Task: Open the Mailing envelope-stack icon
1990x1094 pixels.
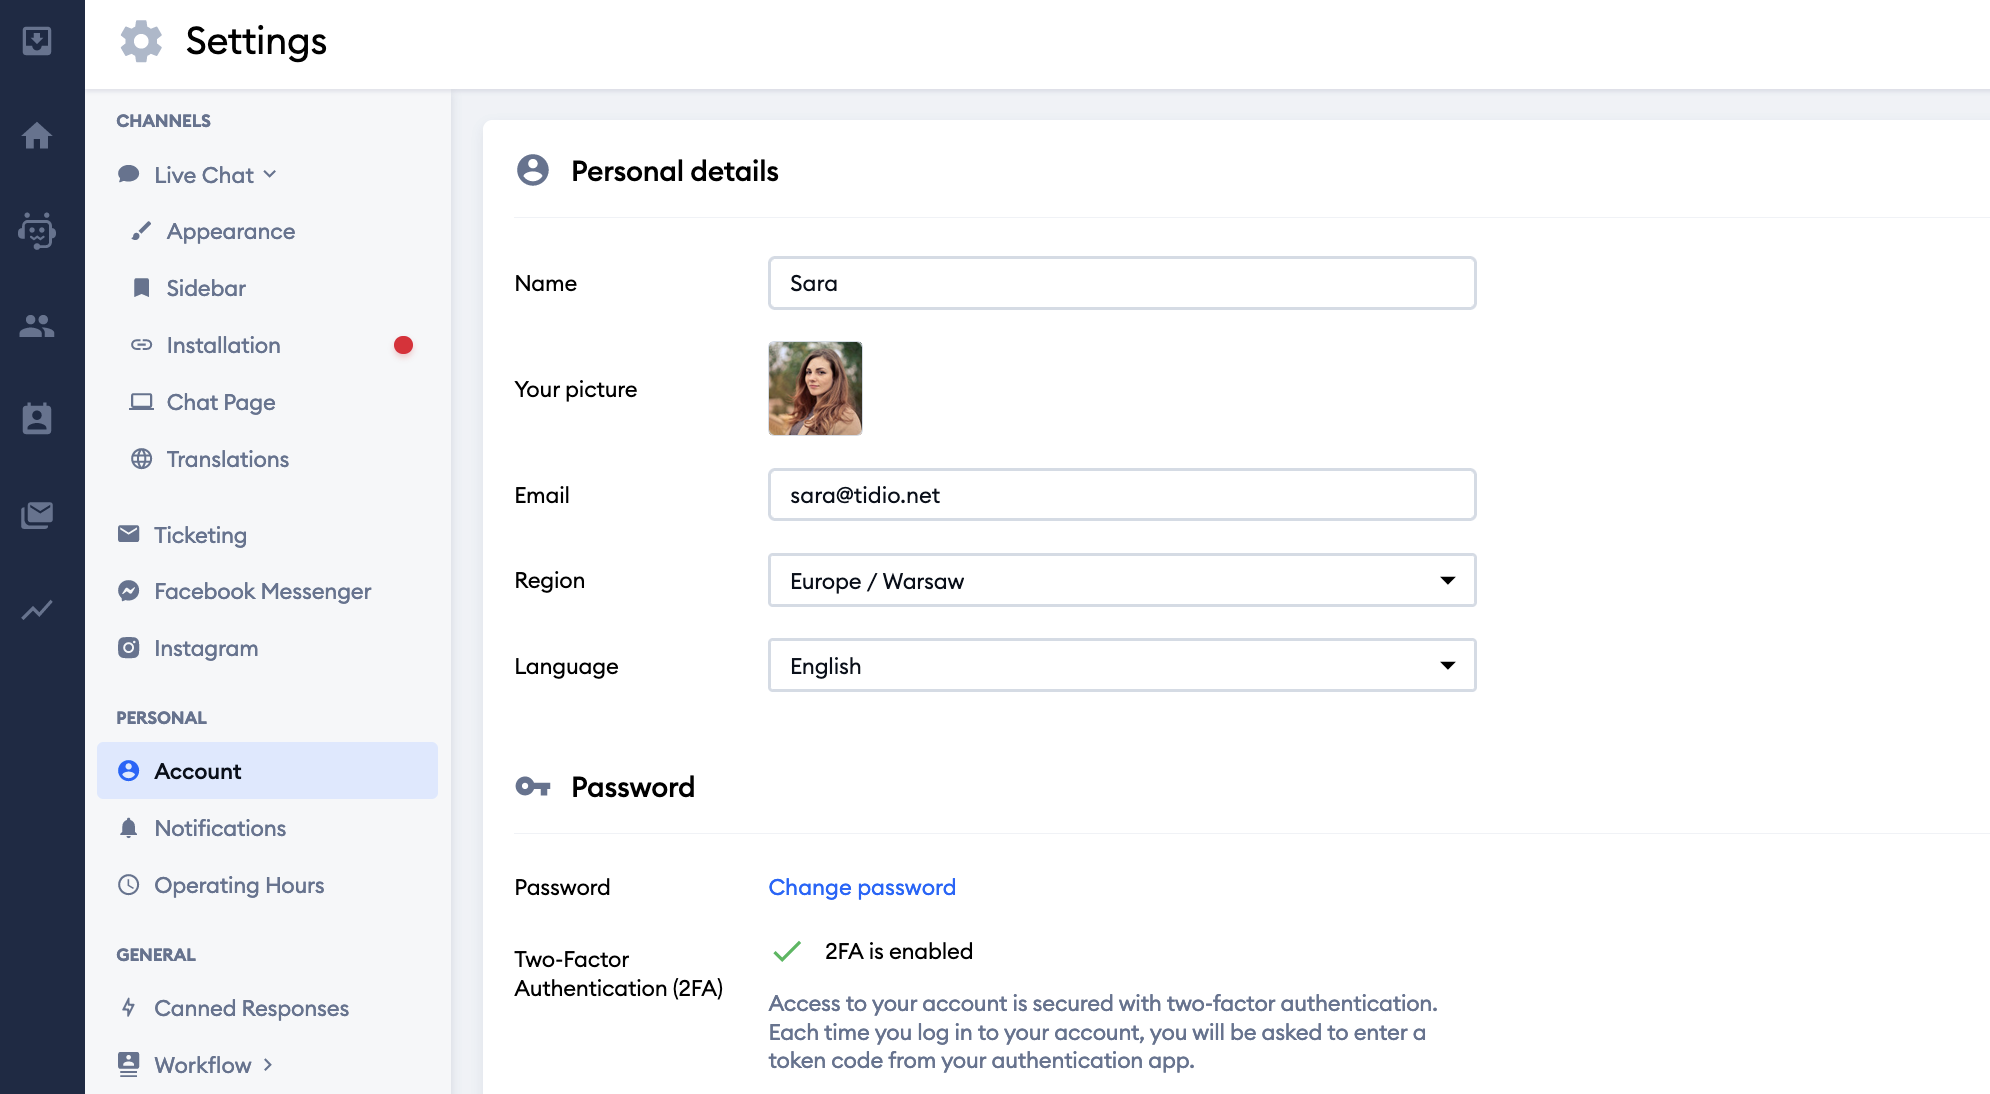Action: (37, 515)
